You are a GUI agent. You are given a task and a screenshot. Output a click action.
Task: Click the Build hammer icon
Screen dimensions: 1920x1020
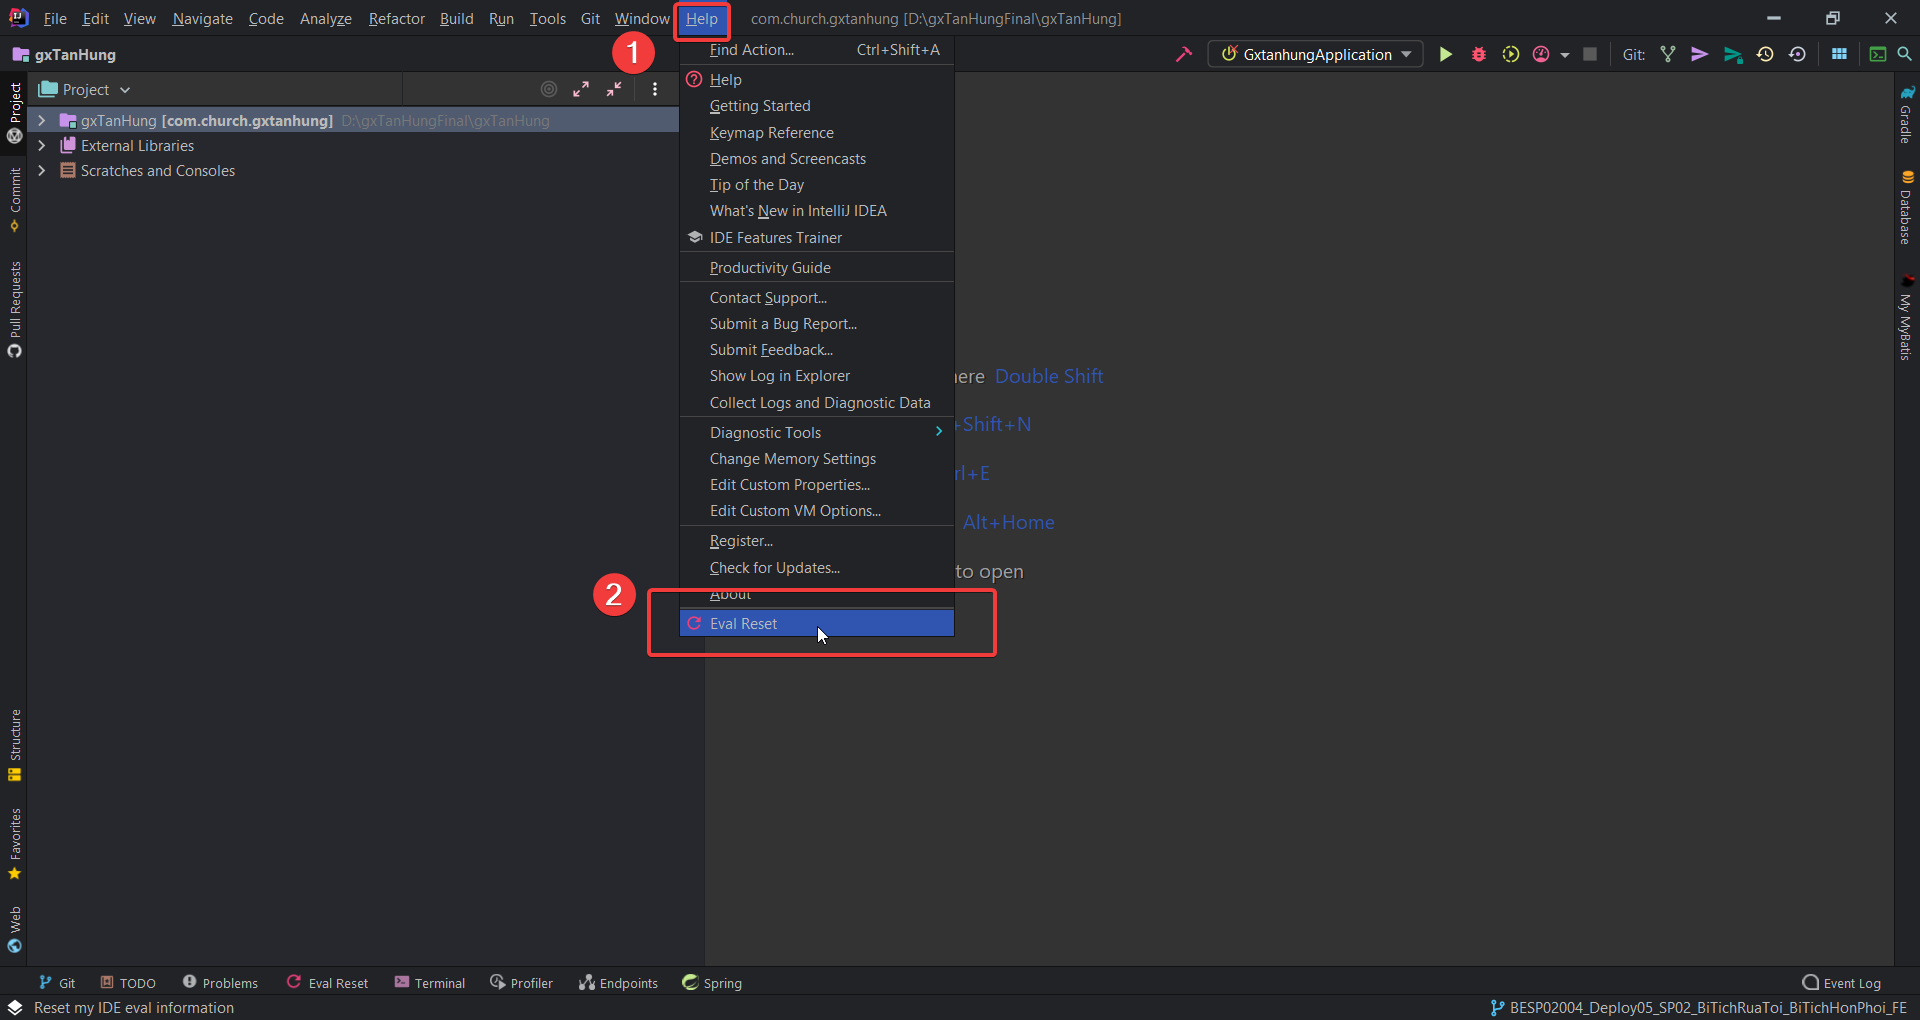[1184, 55]
